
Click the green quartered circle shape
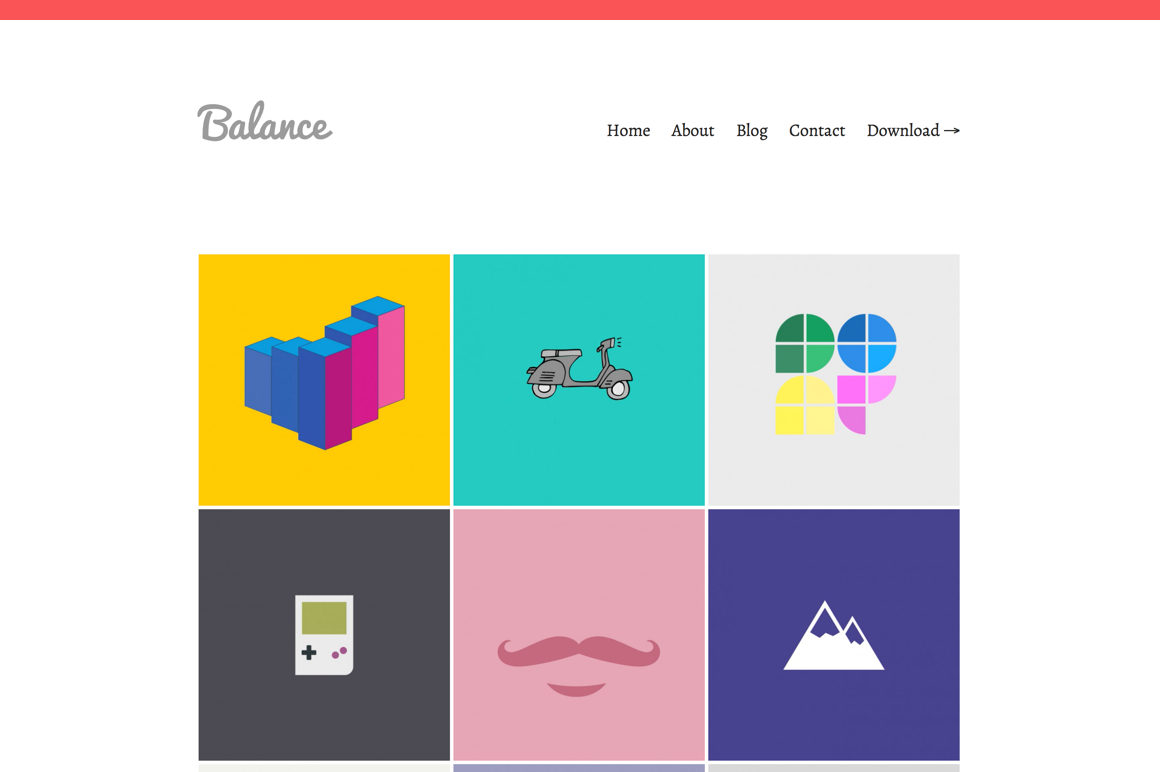click(x=805, y=343)
